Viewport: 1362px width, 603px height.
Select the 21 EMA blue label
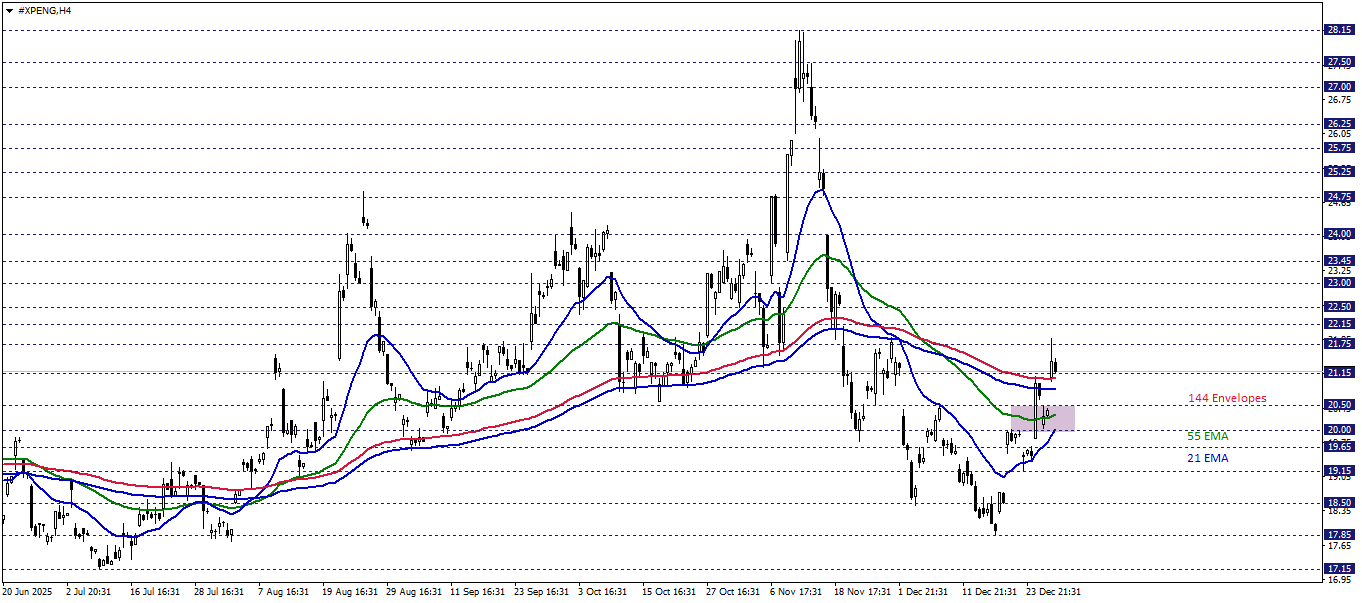[1207, 458]
